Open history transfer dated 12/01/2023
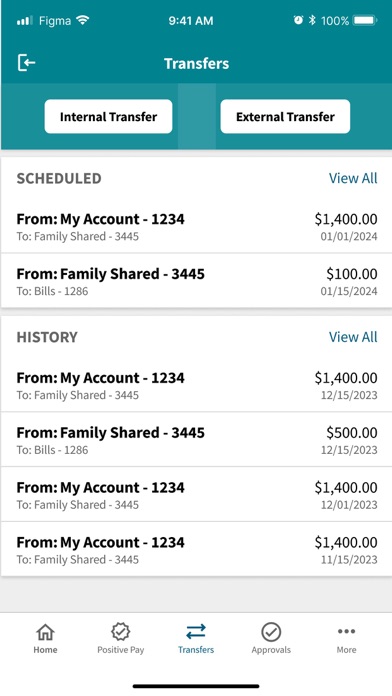 196,494
